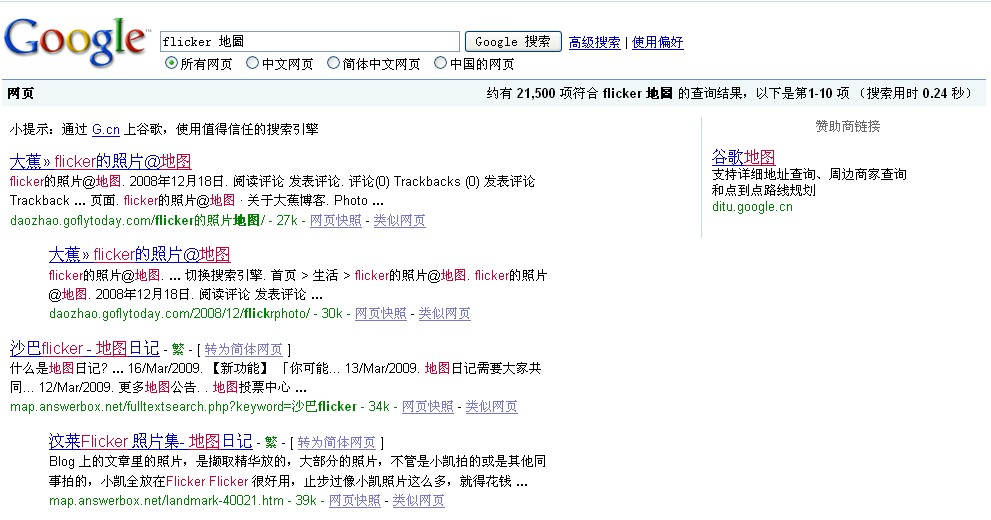Open indented result '大蕉» flicker的照片@地图'
The image size is (991, 520).
[x=139, y=255]
